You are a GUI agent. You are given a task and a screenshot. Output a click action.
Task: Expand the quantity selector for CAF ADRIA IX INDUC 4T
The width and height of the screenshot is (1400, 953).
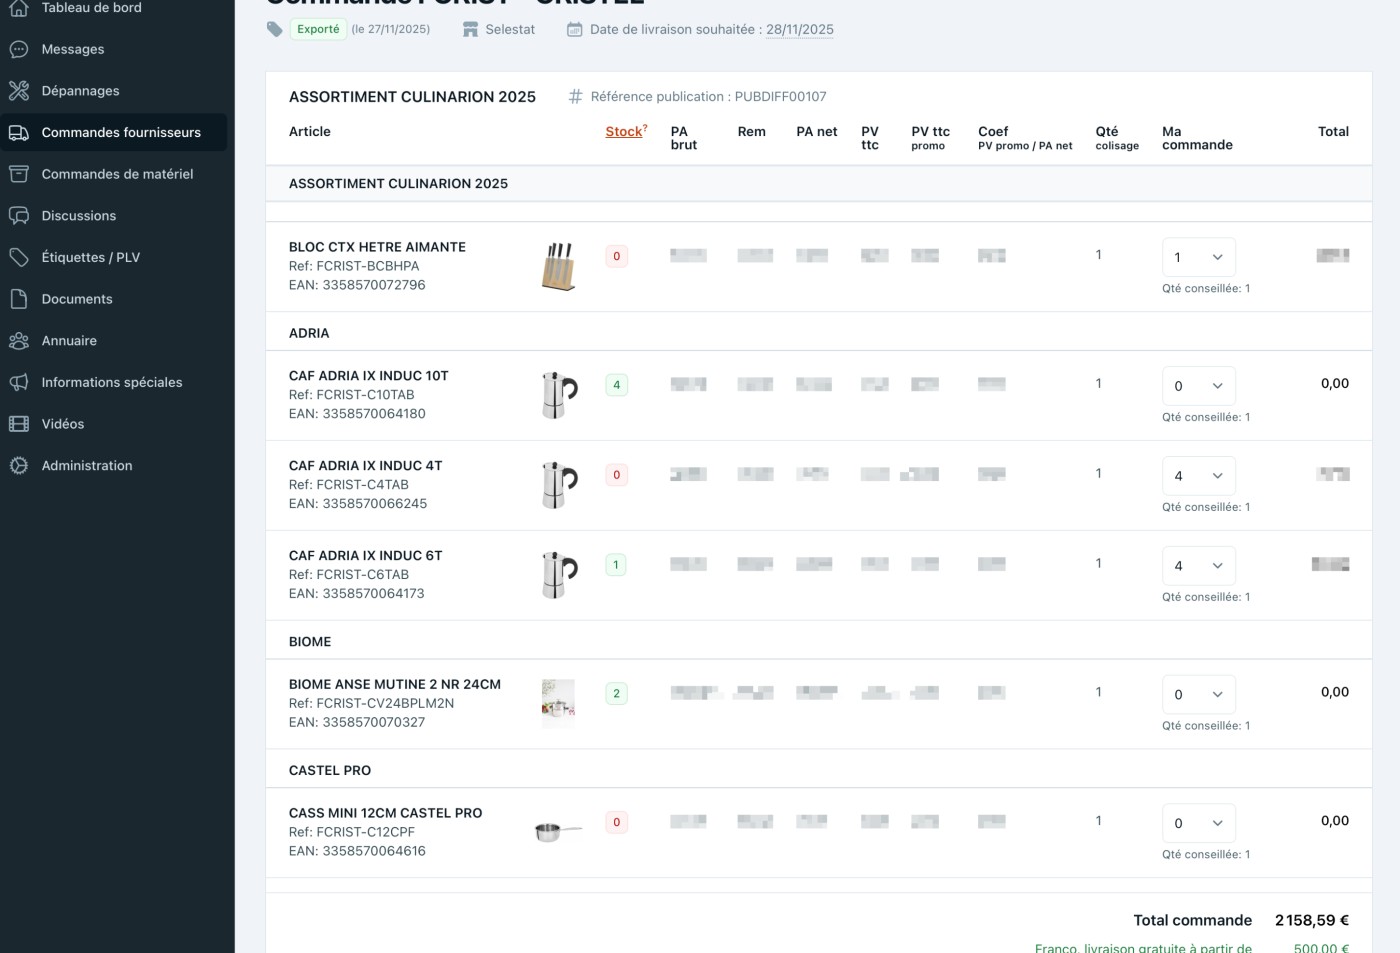tap(1198, 476)
